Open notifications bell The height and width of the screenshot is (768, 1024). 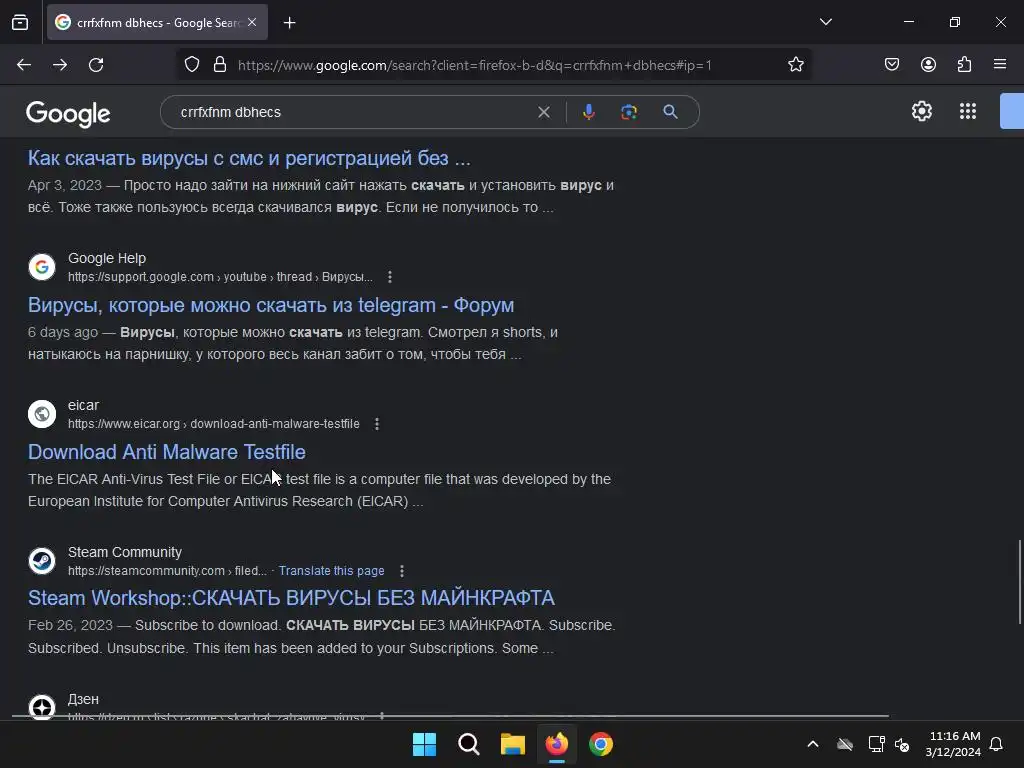(x=997, y=744)
